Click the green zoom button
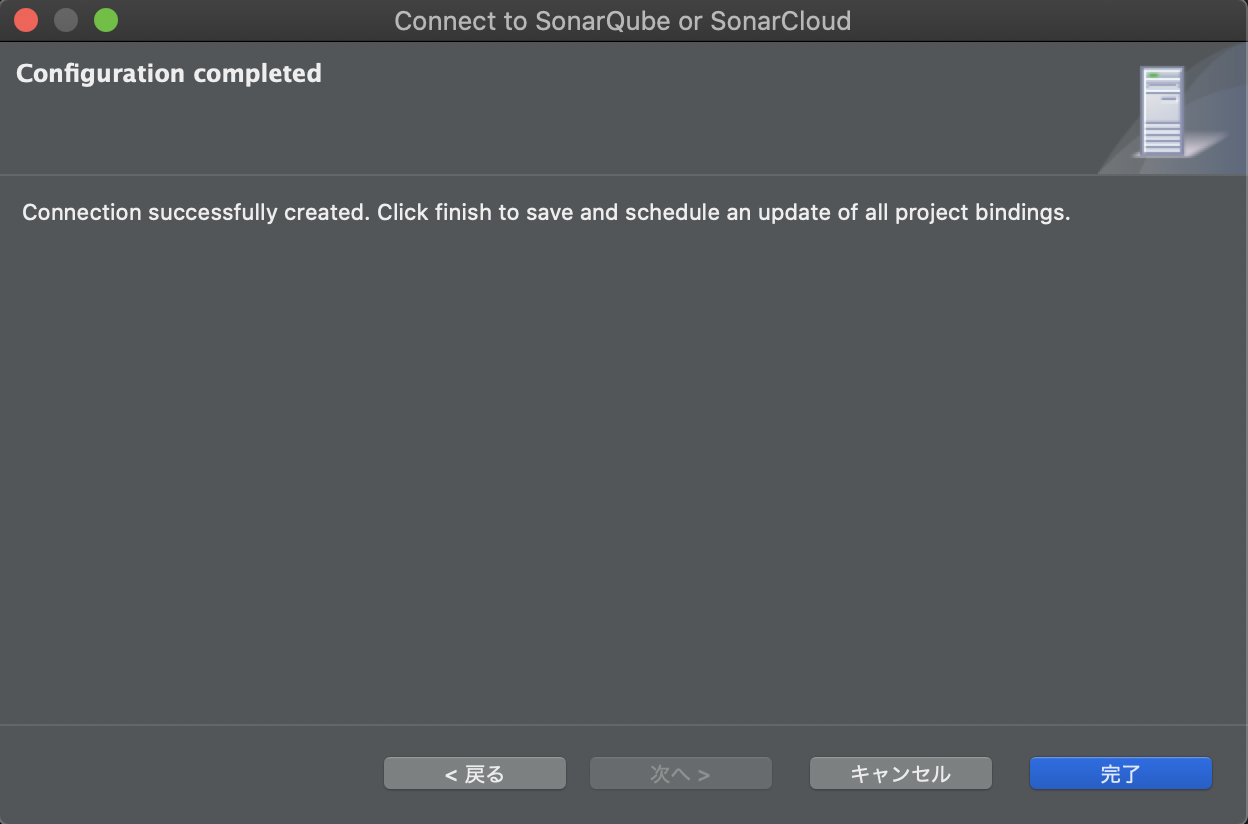1248x824 pixels. pos(105,19)
